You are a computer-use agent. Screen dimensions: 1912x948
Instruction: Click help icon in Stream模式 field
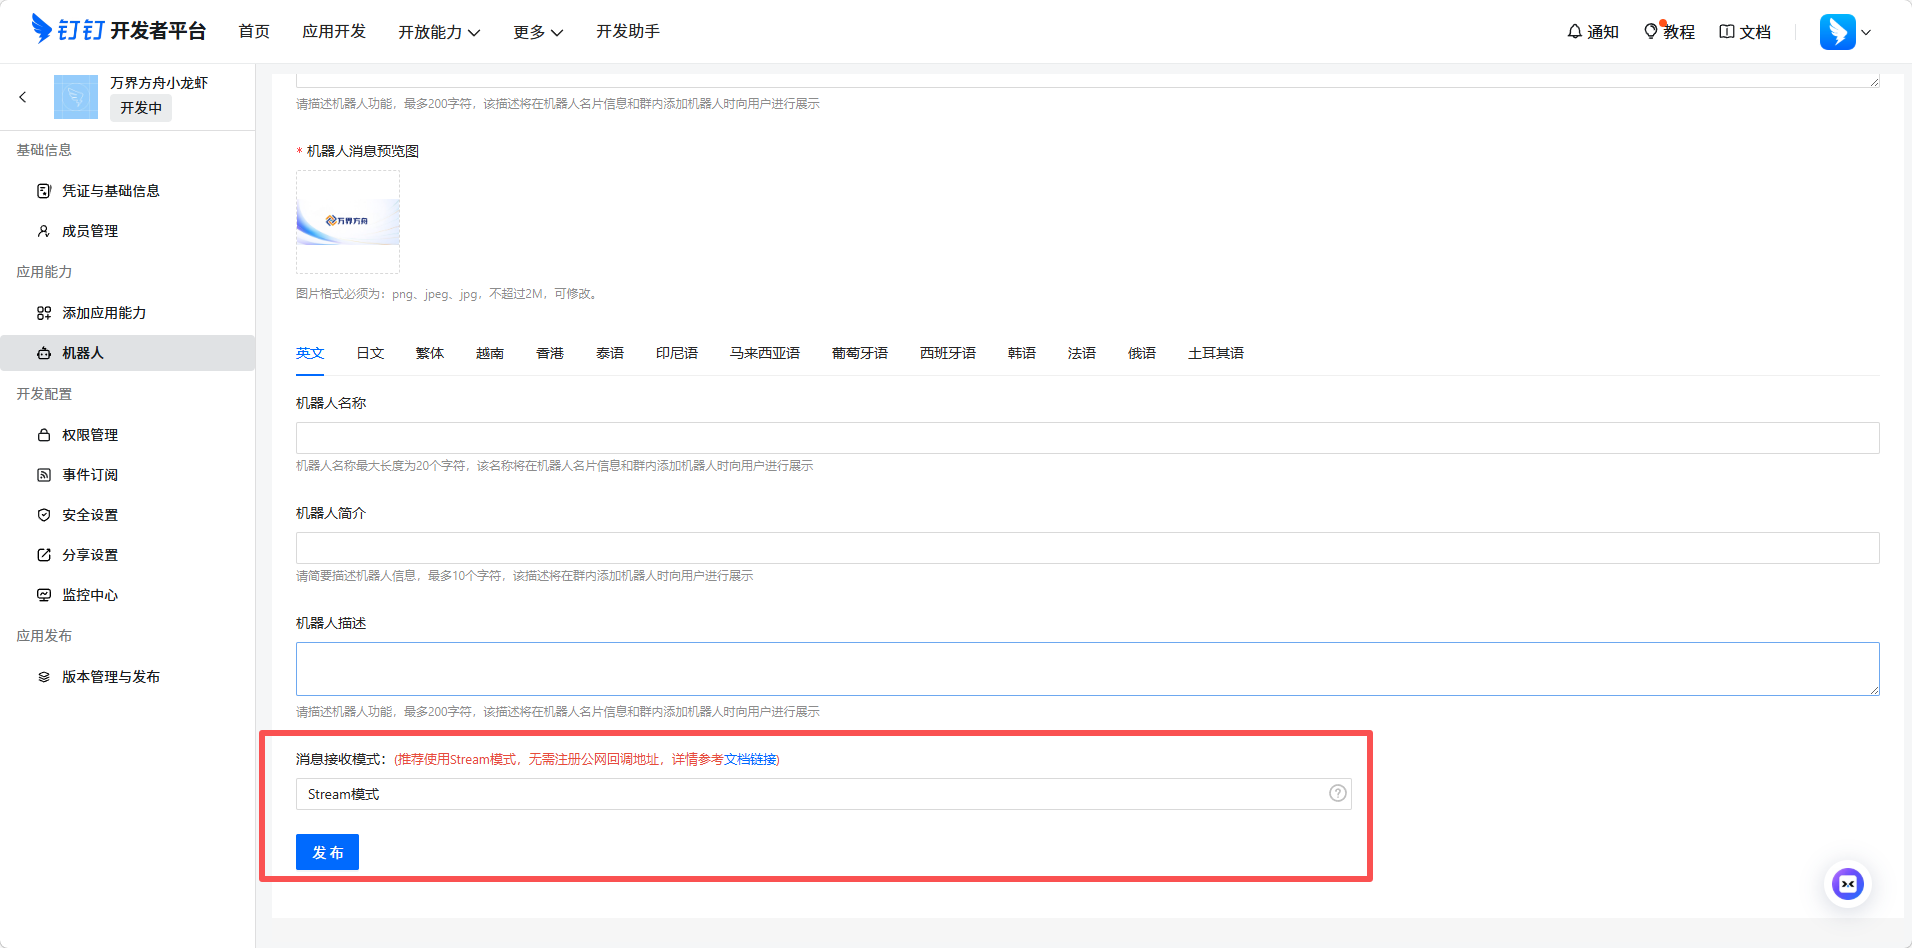1337,794
